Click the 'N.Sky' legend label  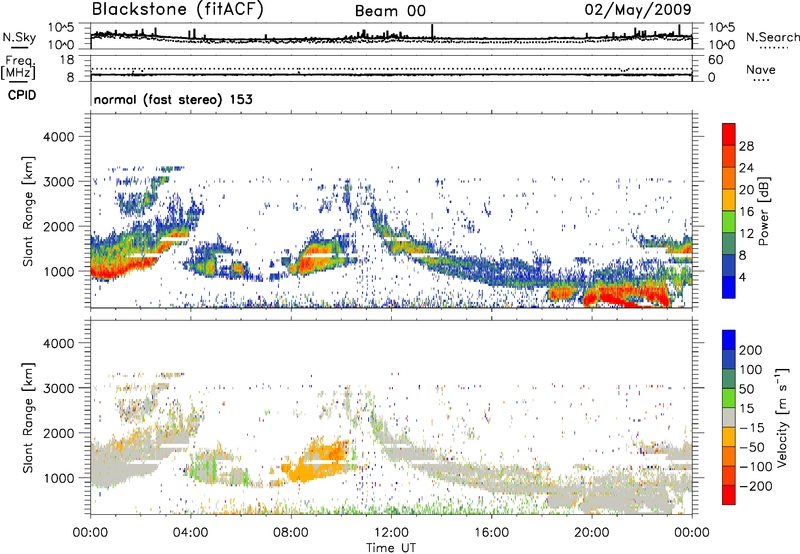pyautogui.click(x=19, y=37)
